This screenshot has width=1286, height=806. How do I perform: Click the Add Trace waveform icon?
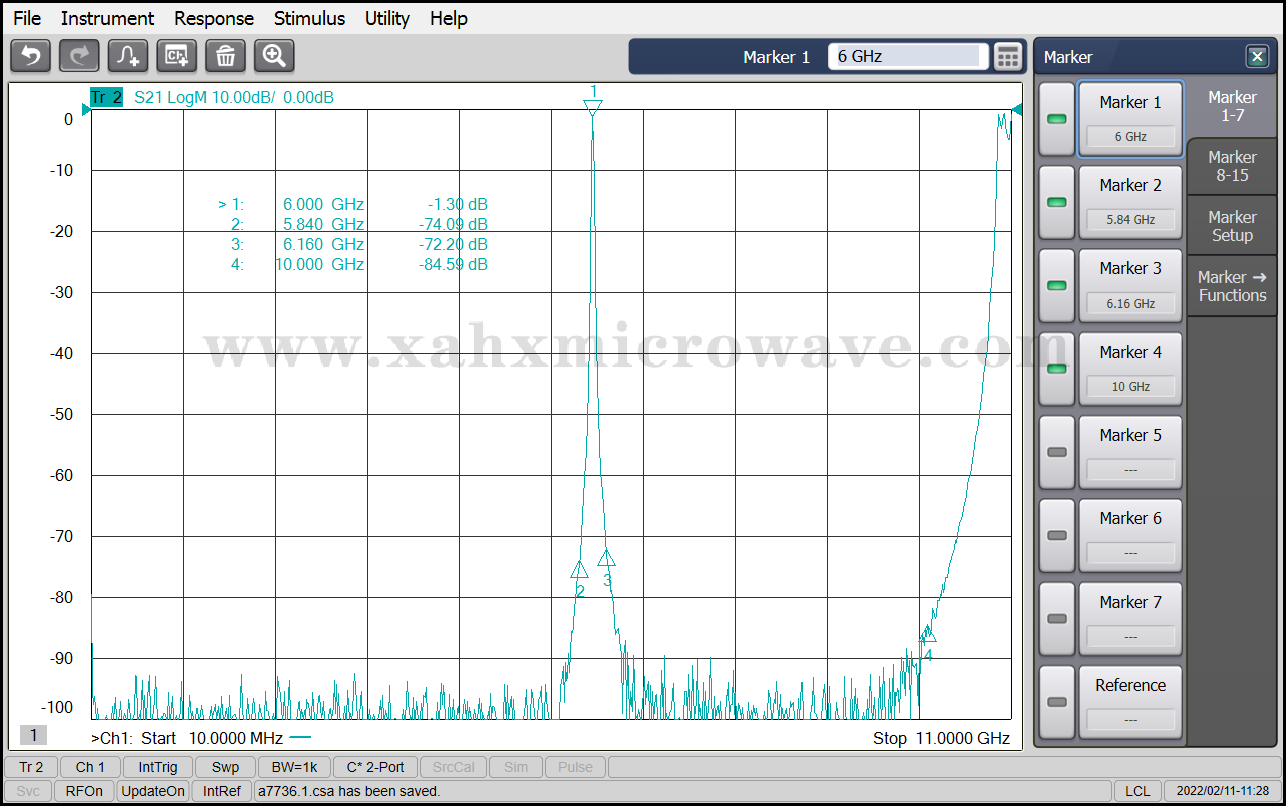click(x=128, y=56)
